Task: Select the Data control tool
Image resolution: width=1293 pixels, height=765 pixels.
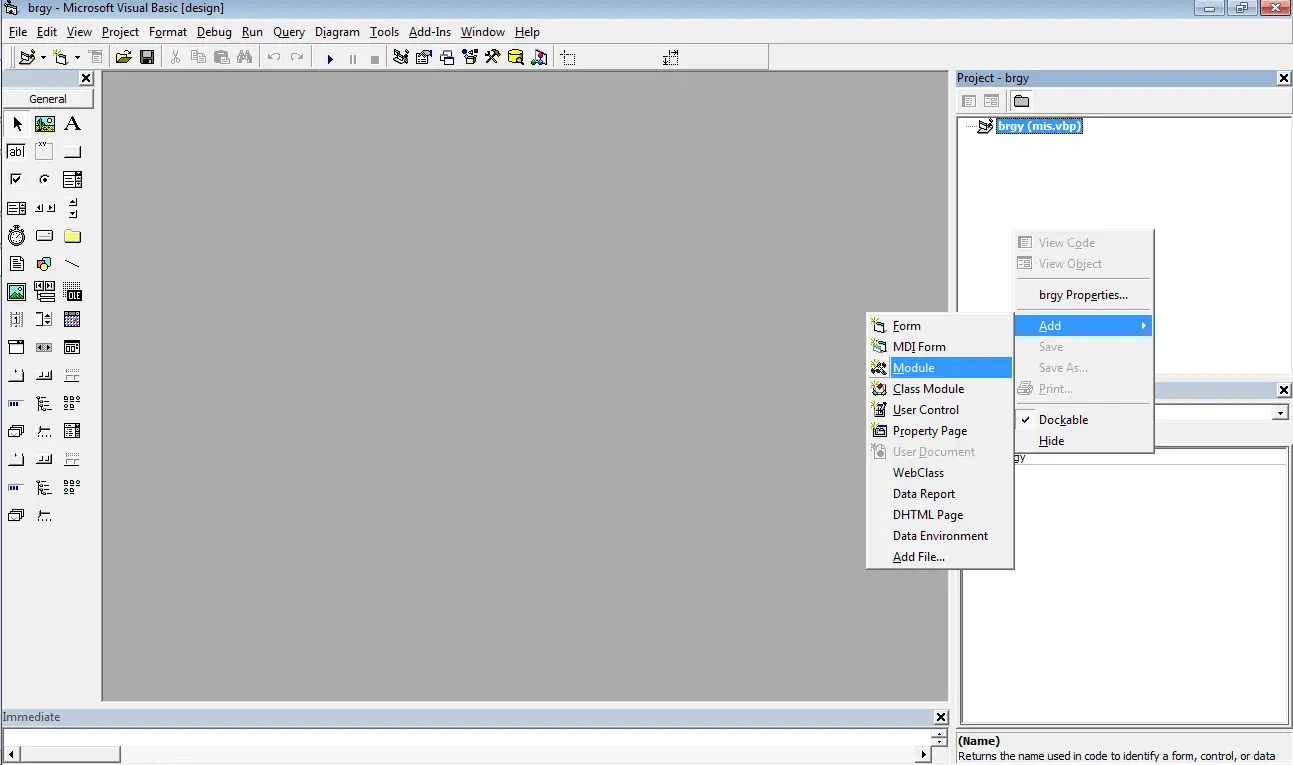Action: pyautogui.click(x=45, y=292)
